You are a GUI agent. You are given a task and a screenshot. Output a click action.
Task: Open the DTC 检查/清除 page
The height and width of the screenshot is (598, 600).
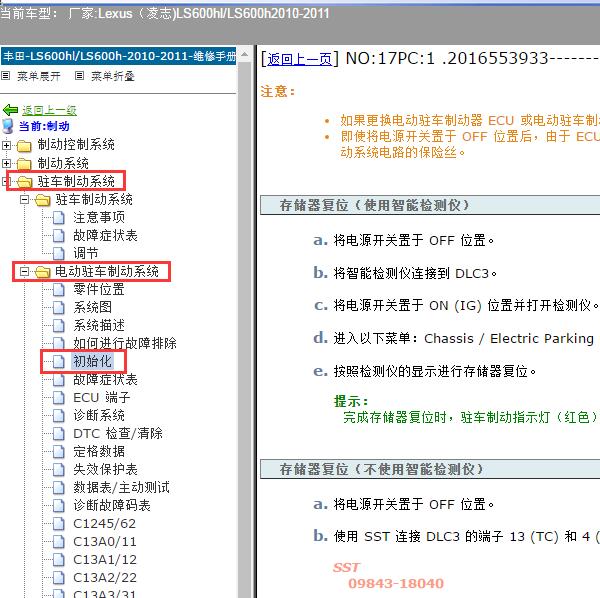click(118, 433)
